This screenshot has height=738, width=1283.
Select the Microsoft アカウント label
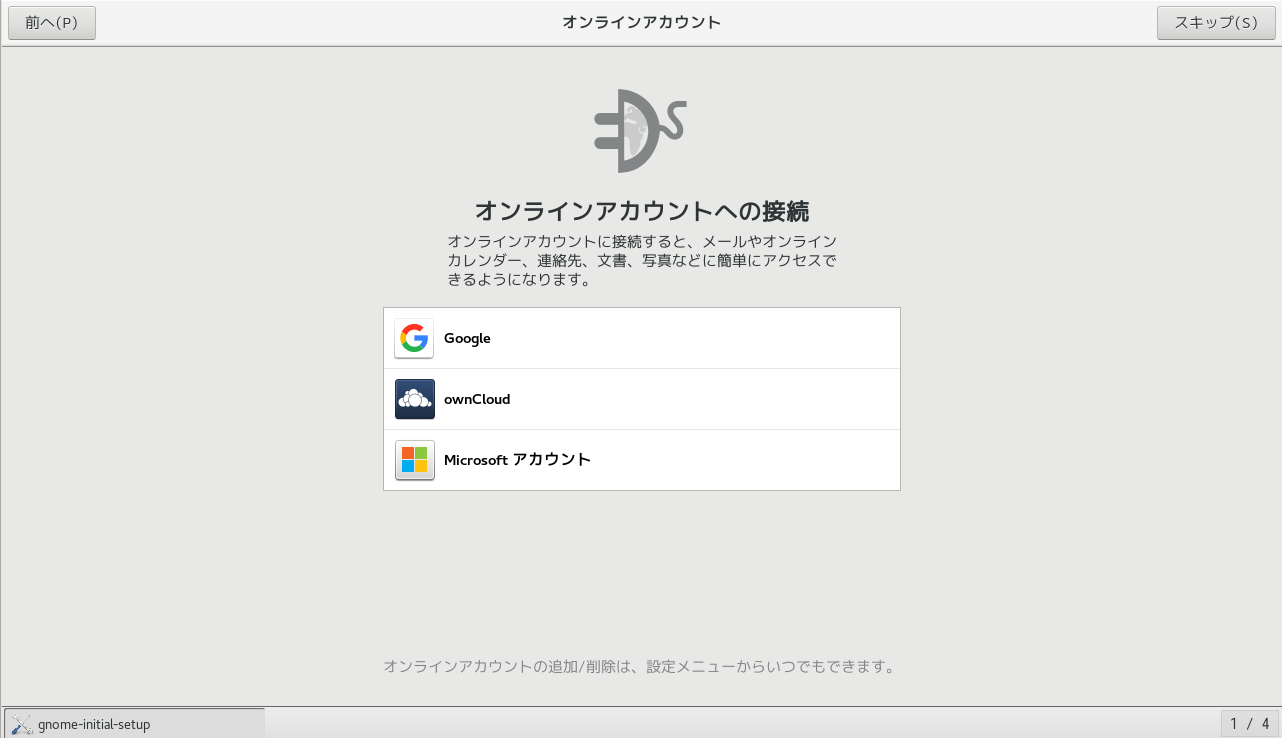[x=517, y=460]
